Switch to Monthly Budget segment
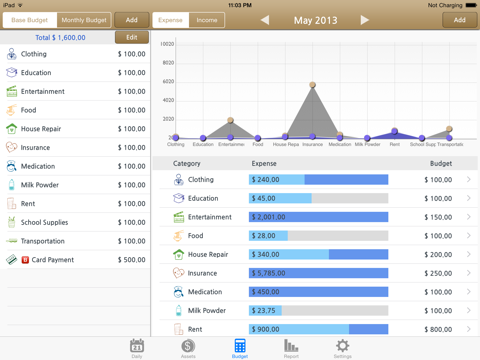Viewport: 480px width, 360px height. click(x=84, y=20)
